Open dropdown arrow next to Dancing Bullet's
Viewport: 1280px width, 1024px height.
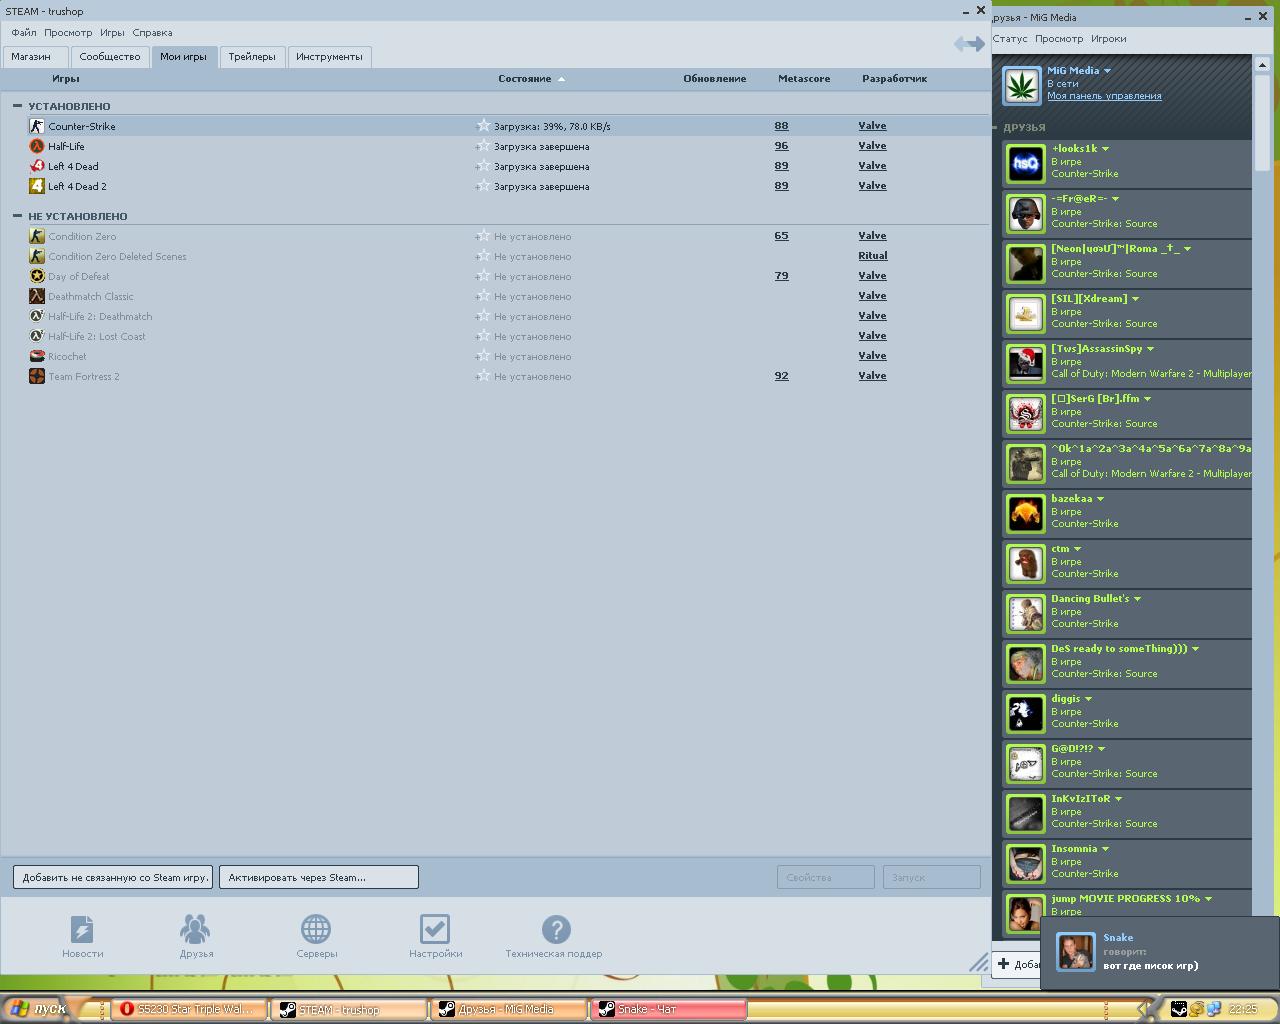(1137, 599)
